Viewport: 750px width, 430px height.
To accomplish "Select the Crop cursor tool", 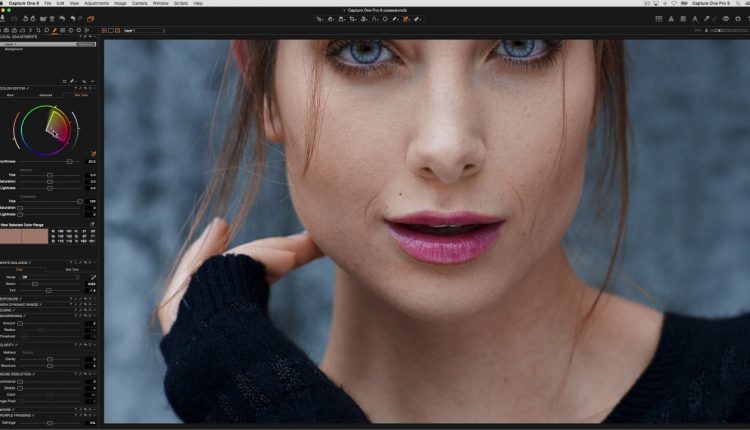I will point(353,19).
